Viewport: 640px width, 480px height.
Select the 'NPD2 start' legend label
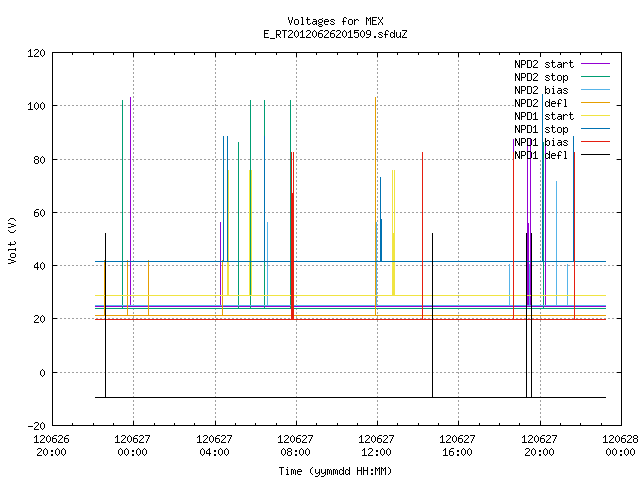(x=544, y=64)
